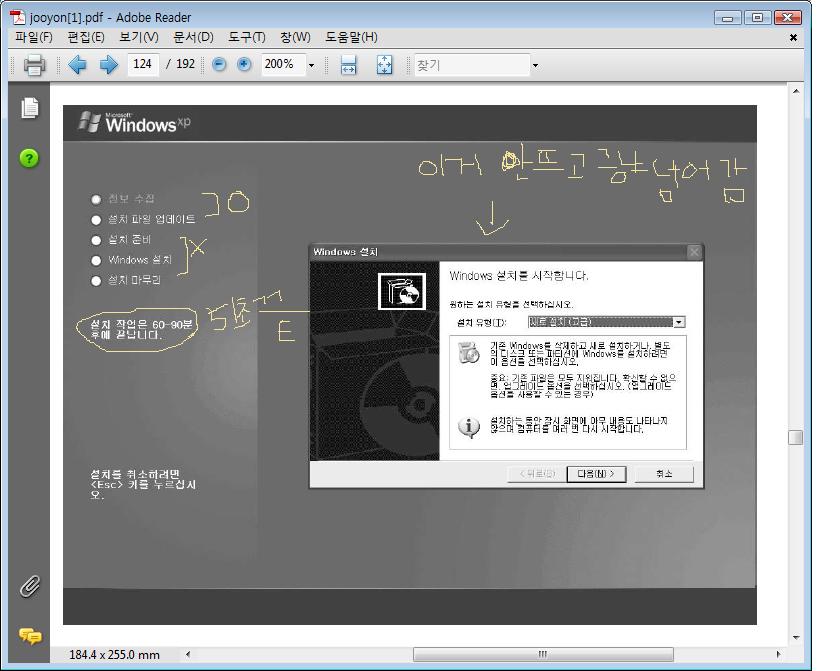Open the green help icon in sidebar
Viewport: 840px width, 671px height.
pos(29,158)
